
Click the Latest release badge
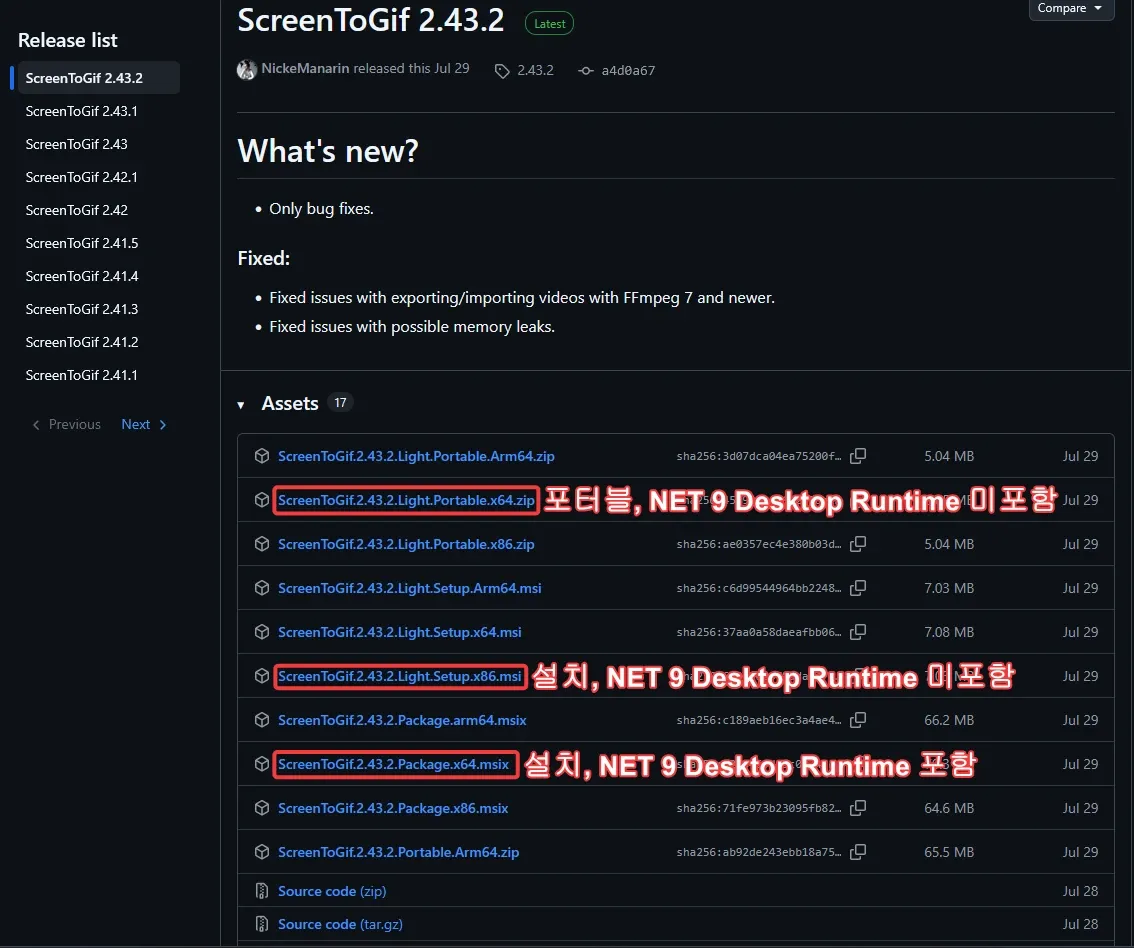pos(550,23)
